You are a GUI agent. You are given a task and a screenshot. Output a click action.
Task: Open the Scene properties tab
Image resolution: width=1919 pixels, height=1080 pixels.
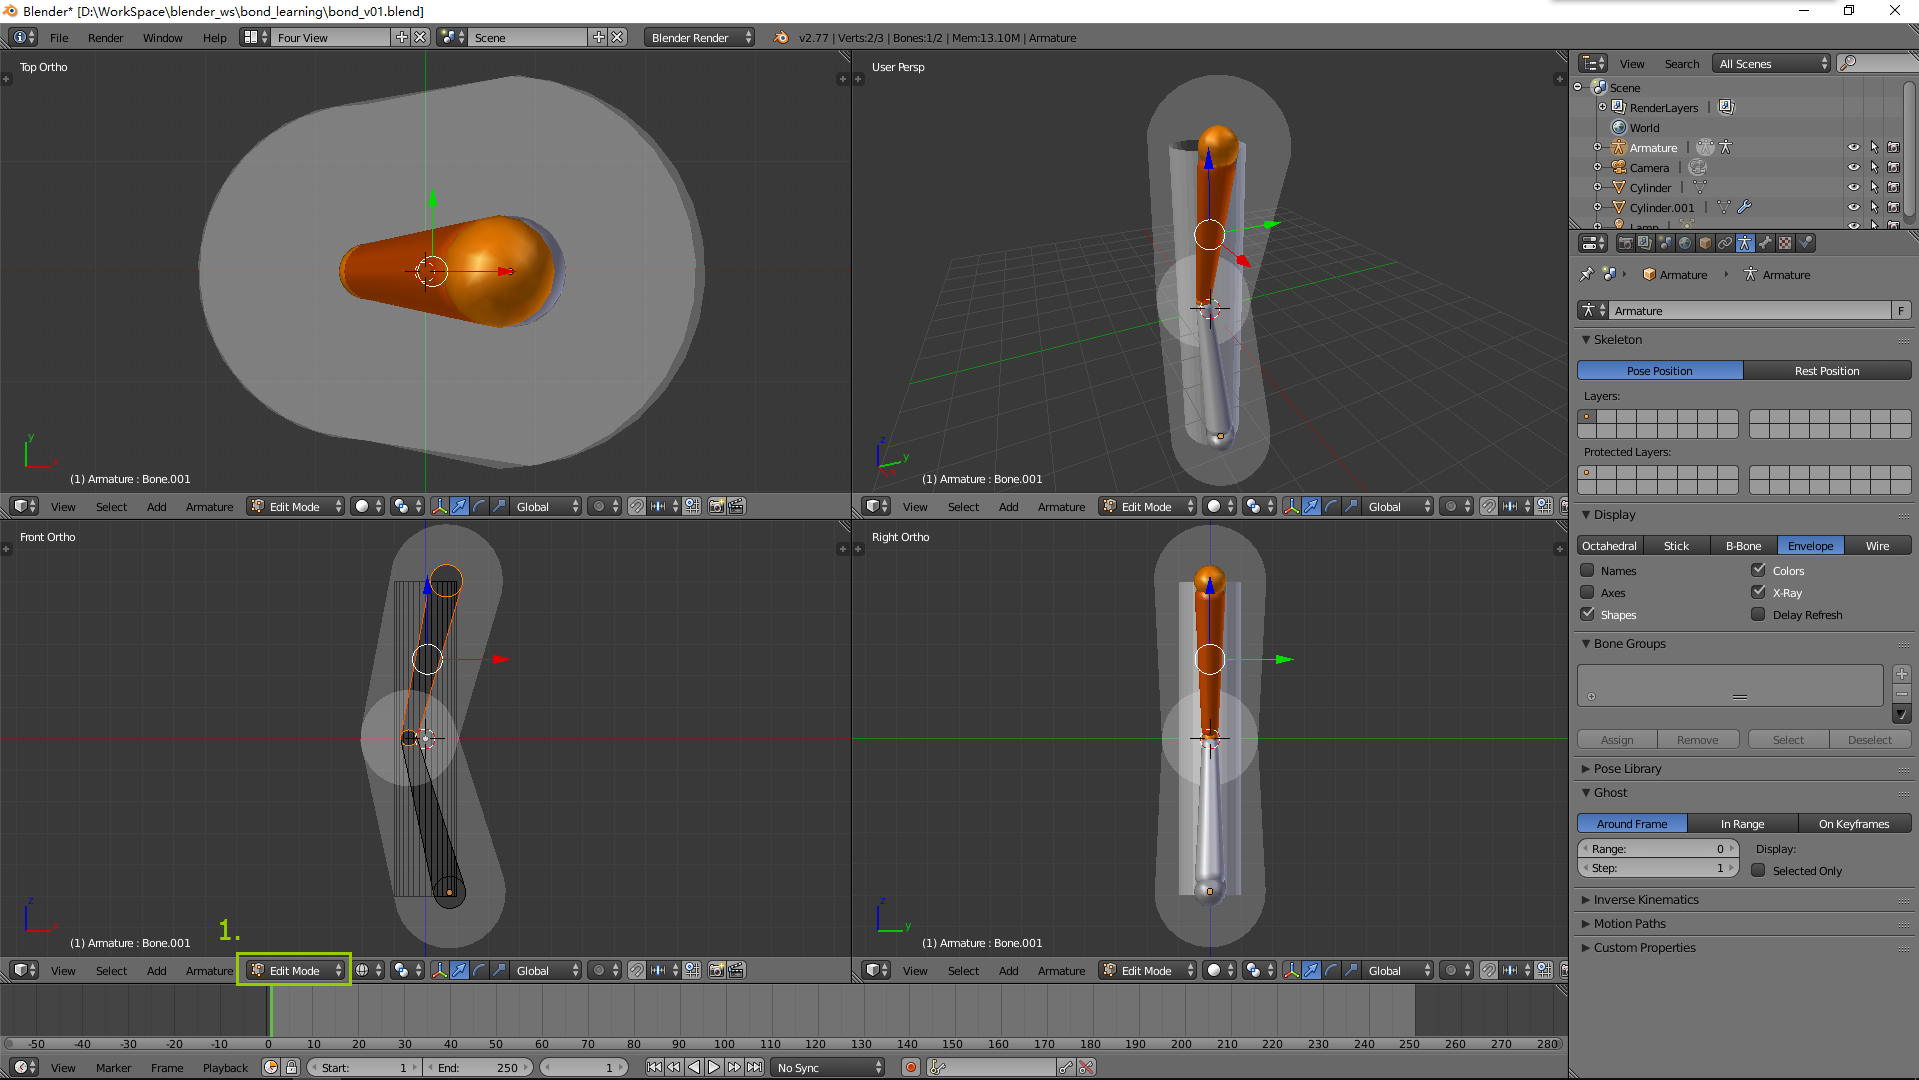1665,243
